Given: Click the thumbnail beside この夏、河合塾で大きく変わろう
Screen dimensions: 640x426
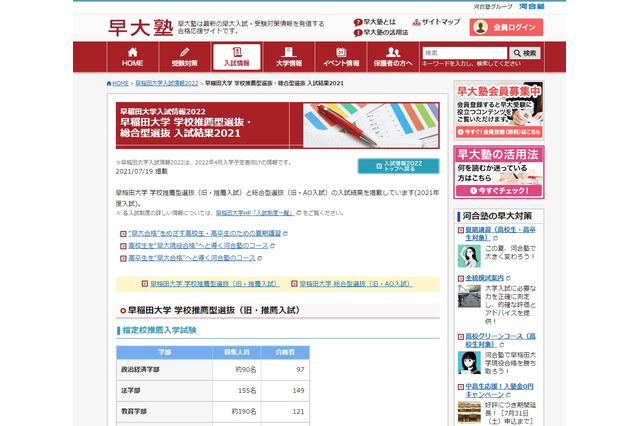Looking at the screenshot, I should point(469,256).
